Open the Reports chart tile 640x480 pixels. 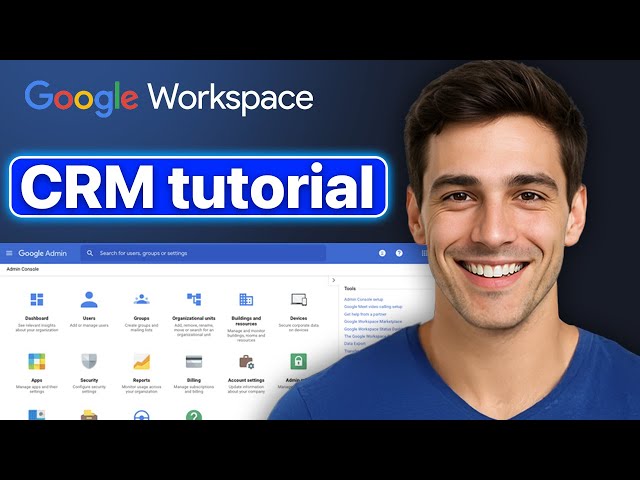click(x=141, y=373)
